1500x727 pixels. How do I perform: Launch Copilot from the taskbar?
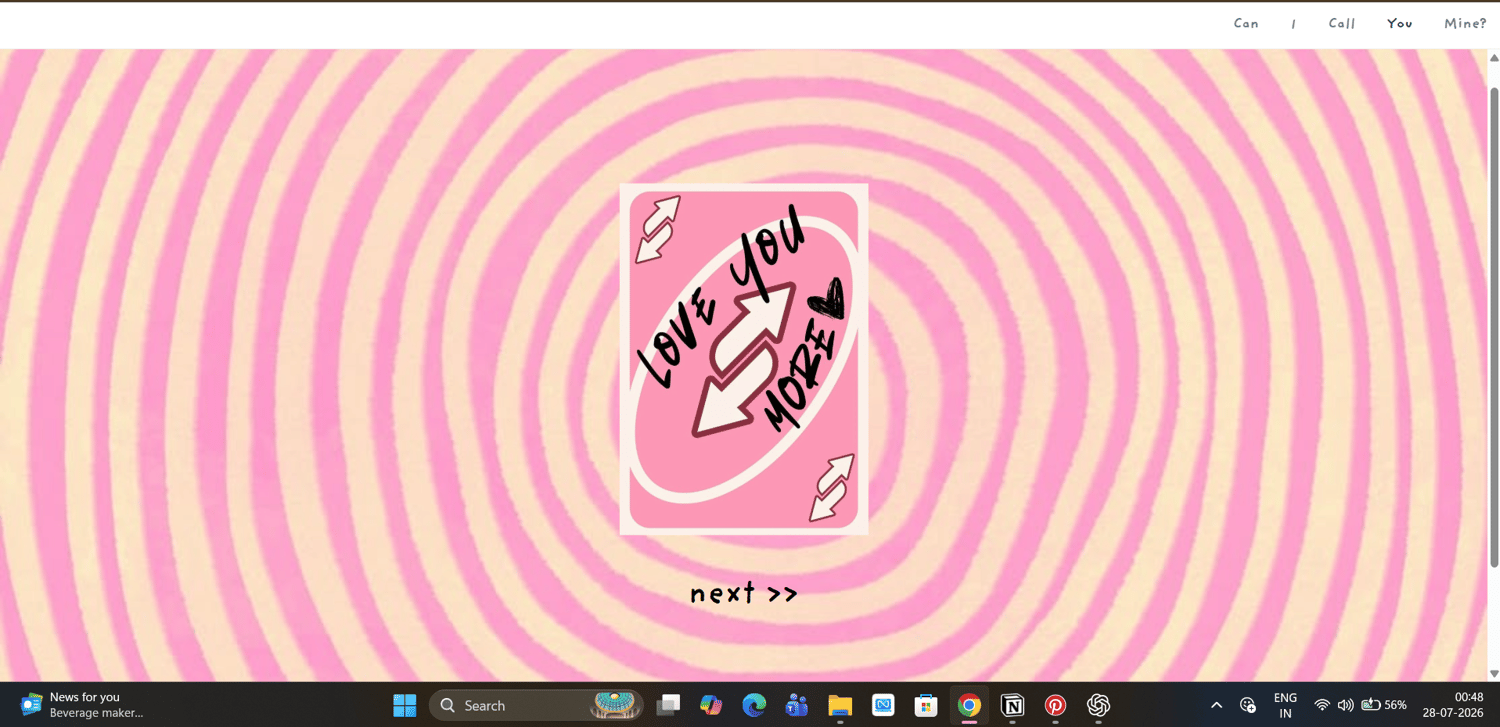click(x=711, y=705)
